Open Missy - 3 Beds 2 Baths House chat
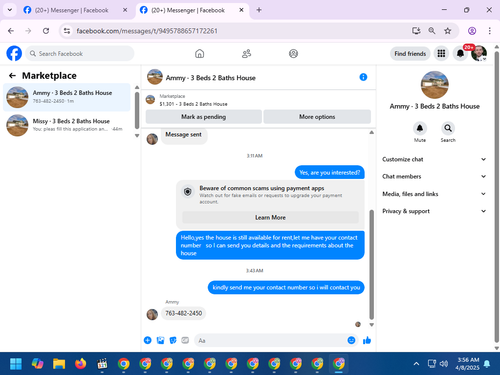500x375 pixels. click(67, 125)
